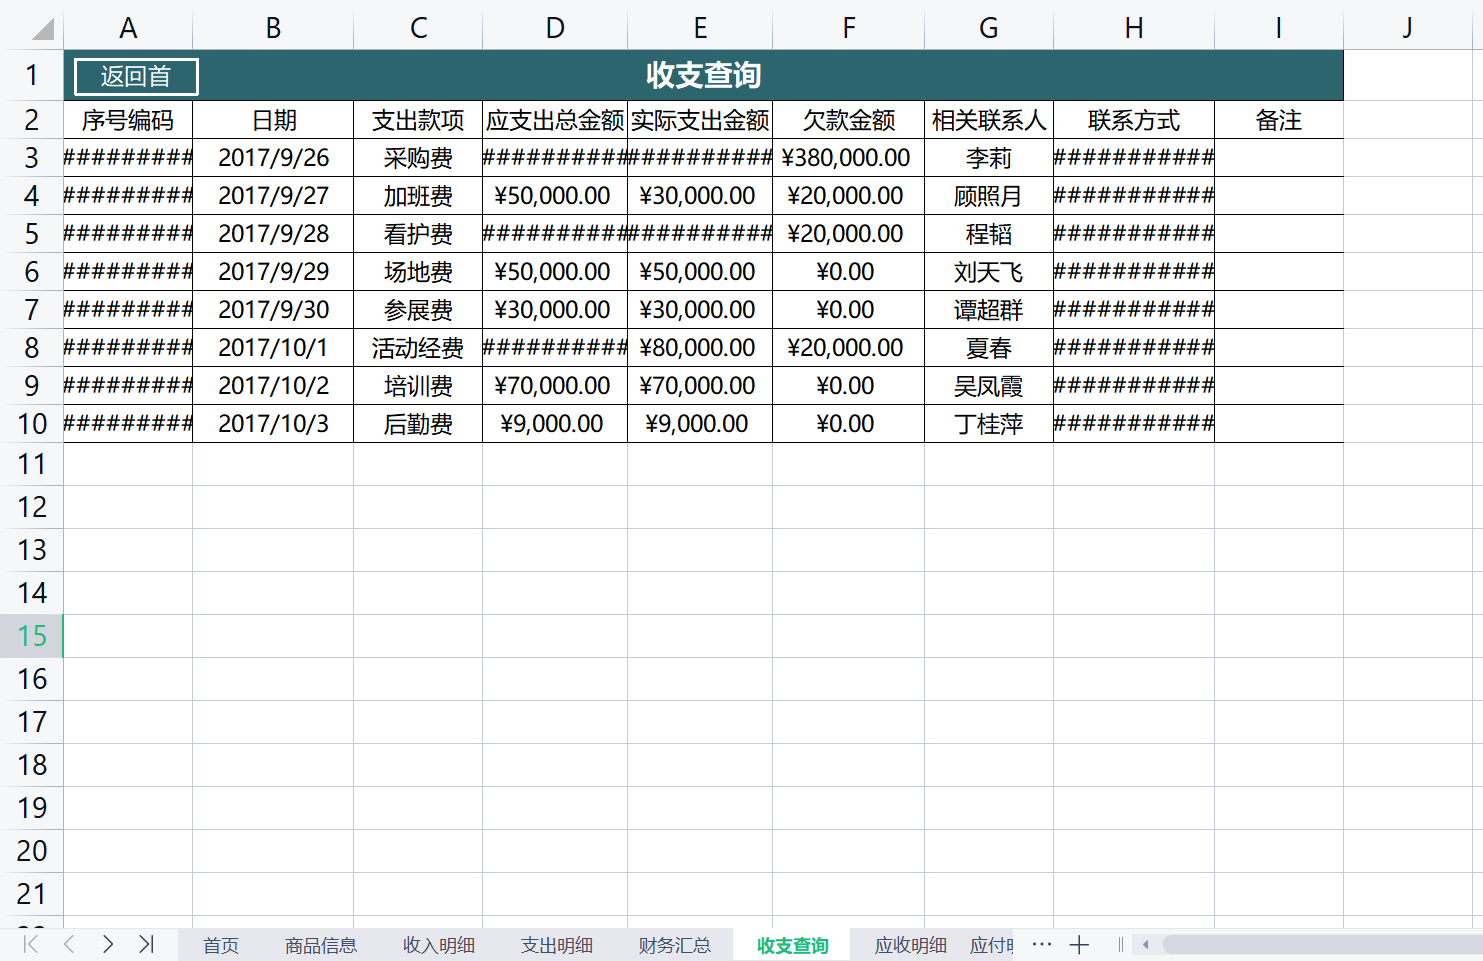The height and width of the screenshot is (961, 1483).
Task: Click the select-all corner triangle
Action: 41,28
